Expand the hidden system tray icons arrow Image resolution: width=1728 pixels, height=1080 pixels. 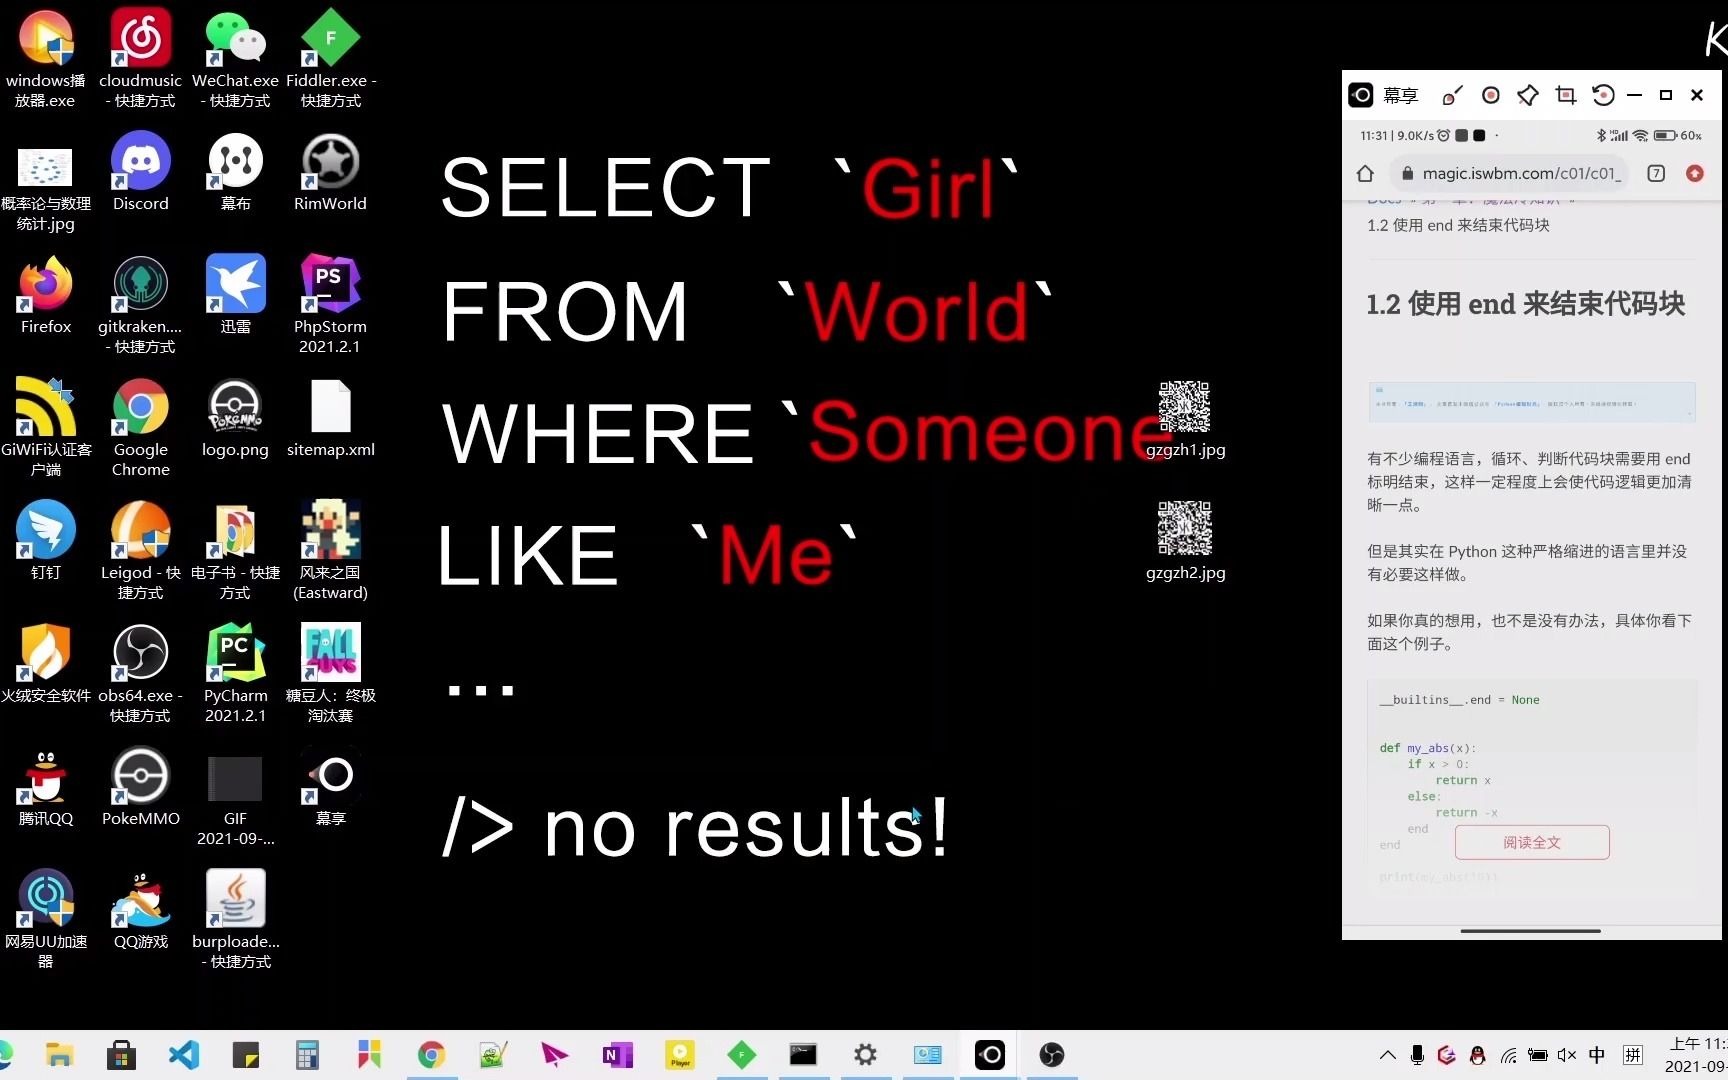pyautogui.click(x=1387, y=1055)
